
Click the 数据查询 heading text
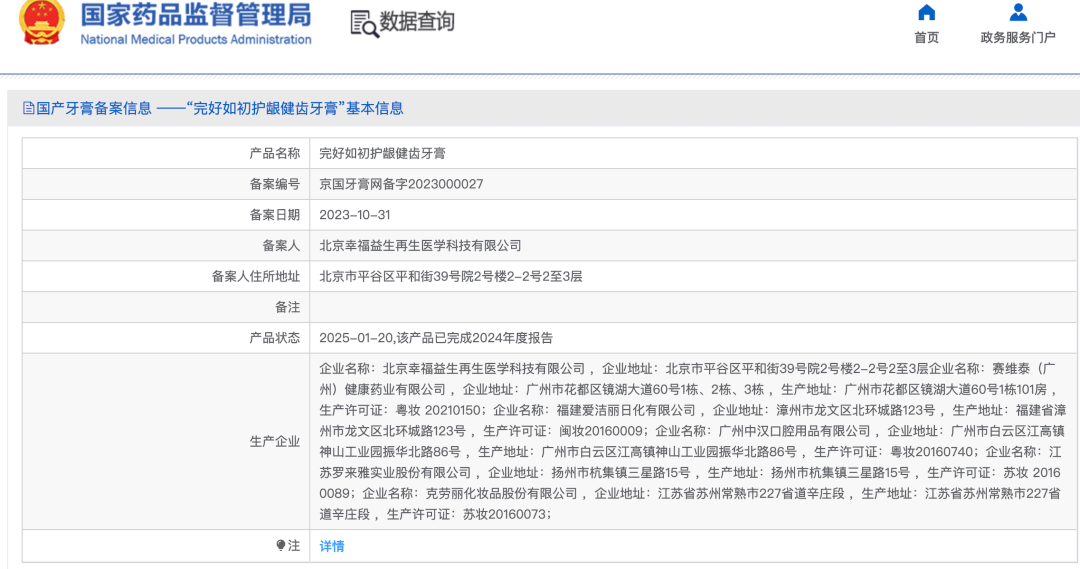point(418,22)
